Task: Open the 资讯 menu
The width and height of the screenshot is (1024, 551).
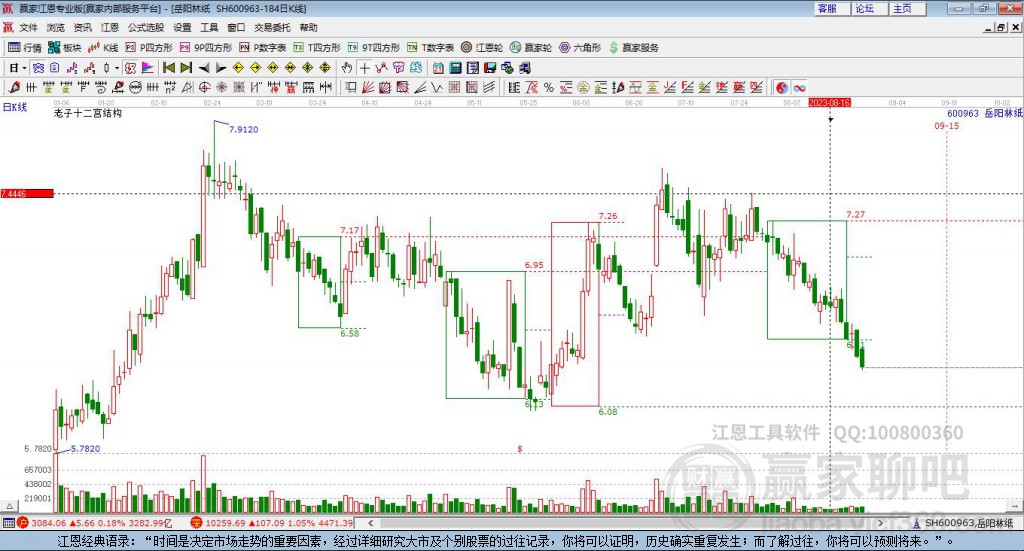Action: pyautogui.click(x=82, y=27)
